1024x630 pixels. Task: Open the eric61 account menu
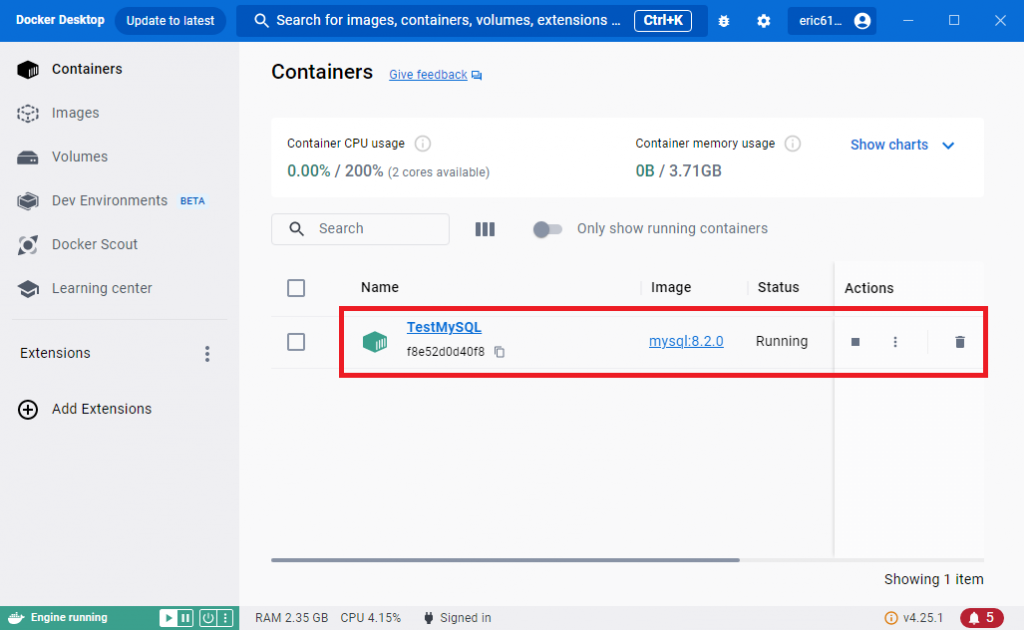coord(832,21)
